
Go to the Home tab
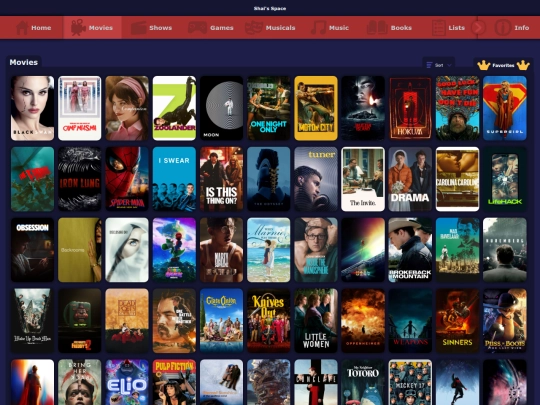tap(33, 28)
